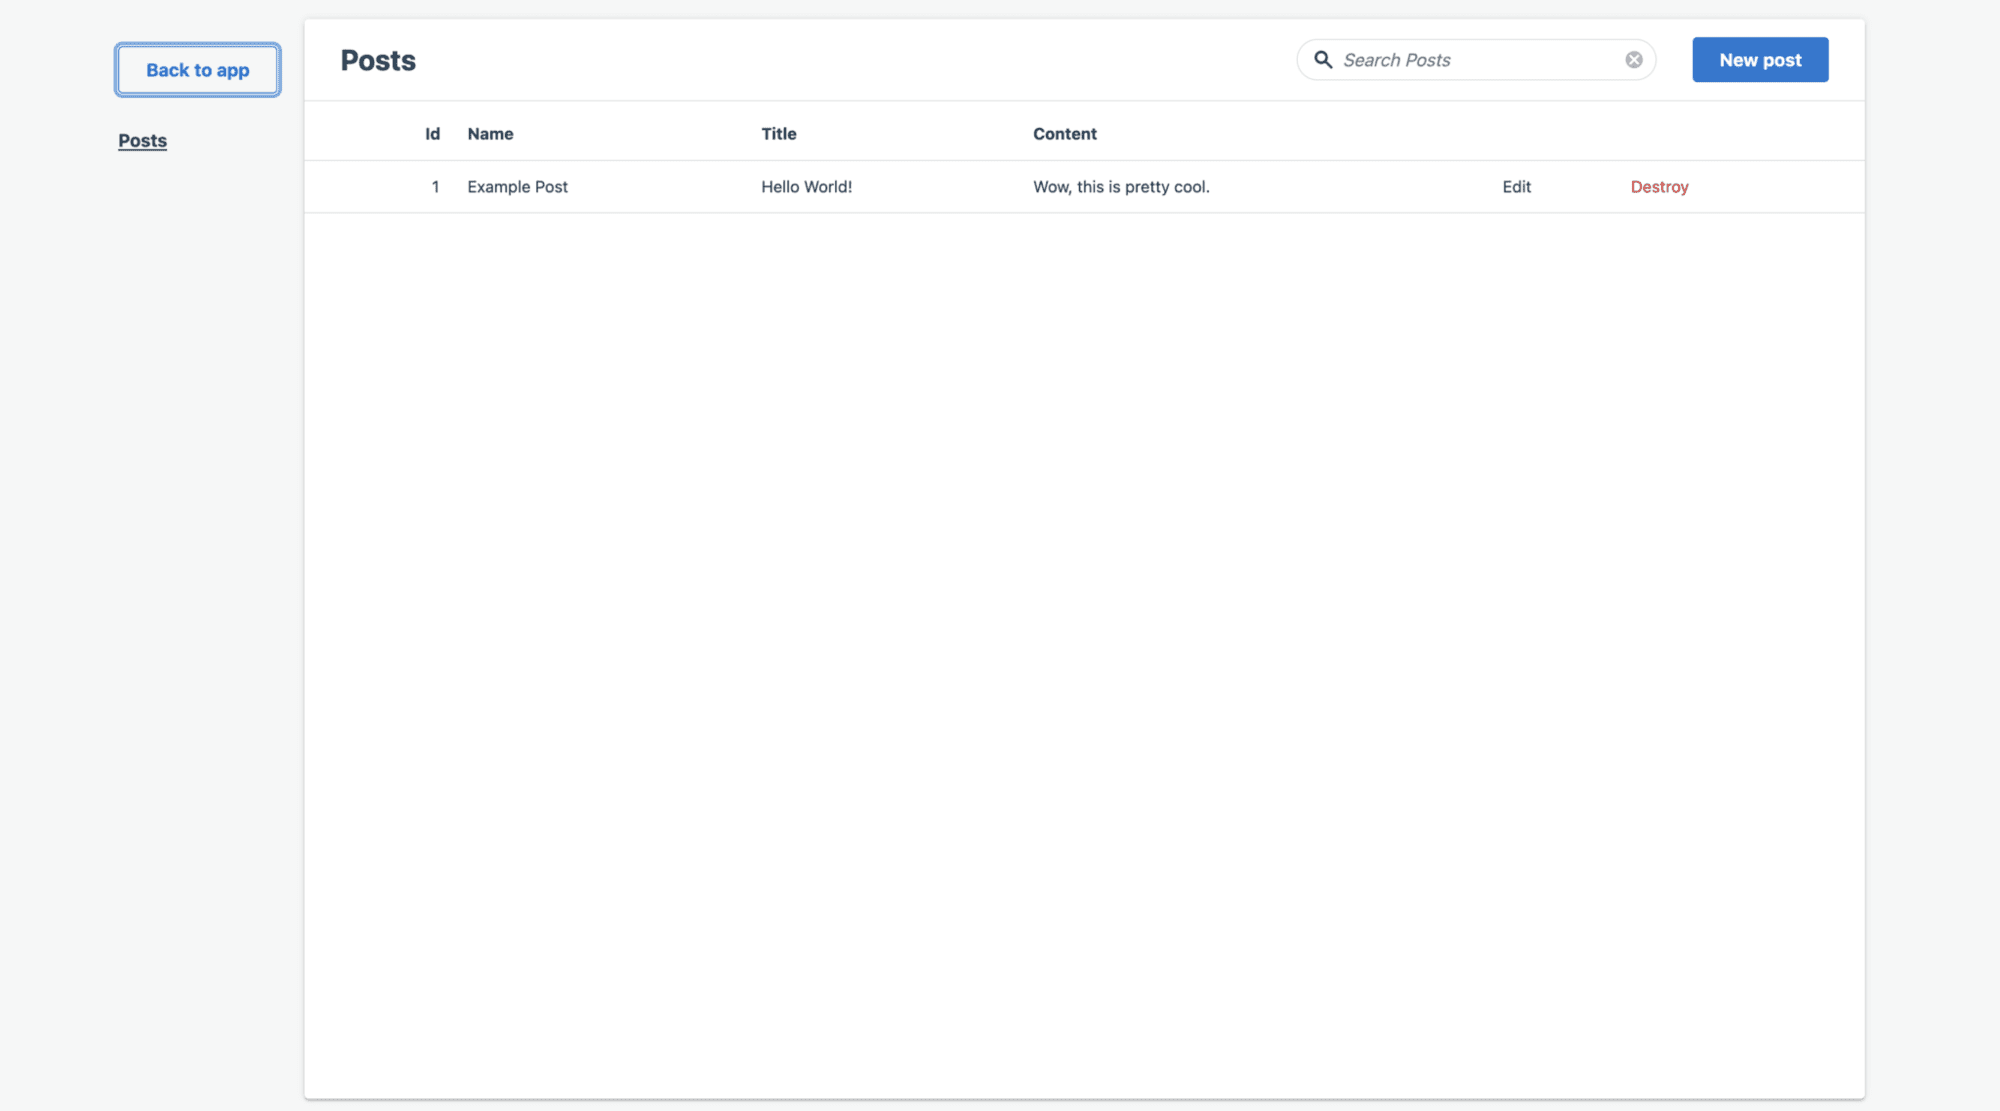Click the Back to app button
The image size is (2000, 1111).
pyautogui.click(x=197, y=70)
